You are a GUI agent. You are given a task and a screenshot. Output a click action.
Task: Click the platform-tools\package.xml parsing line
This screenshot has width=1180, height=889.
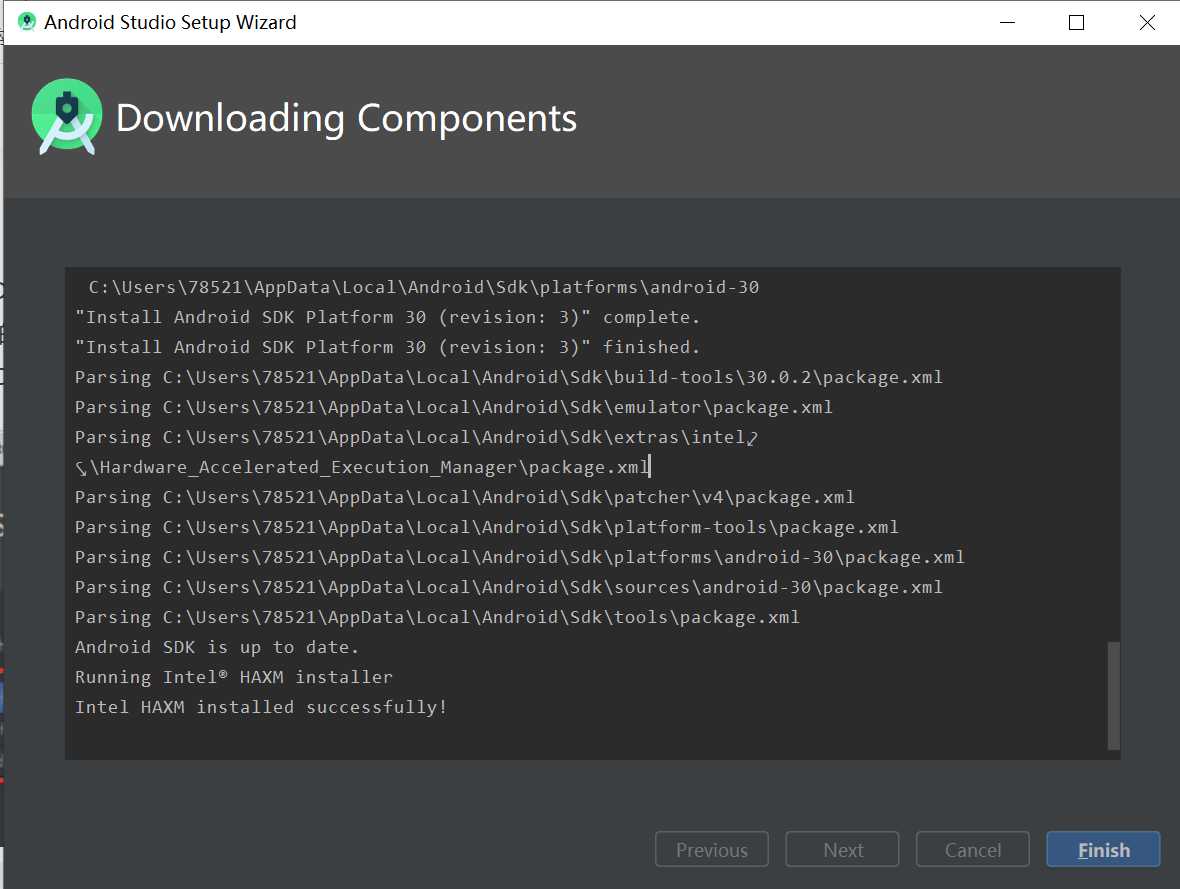tap(487, 526)
